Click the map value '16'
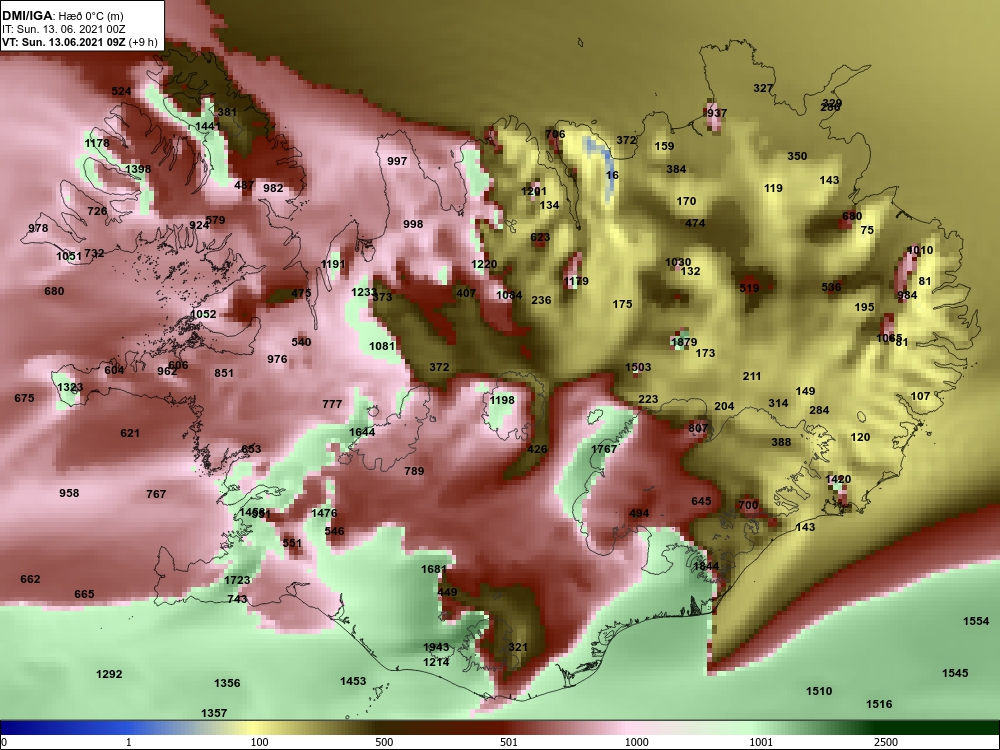 tap(612, 175)
